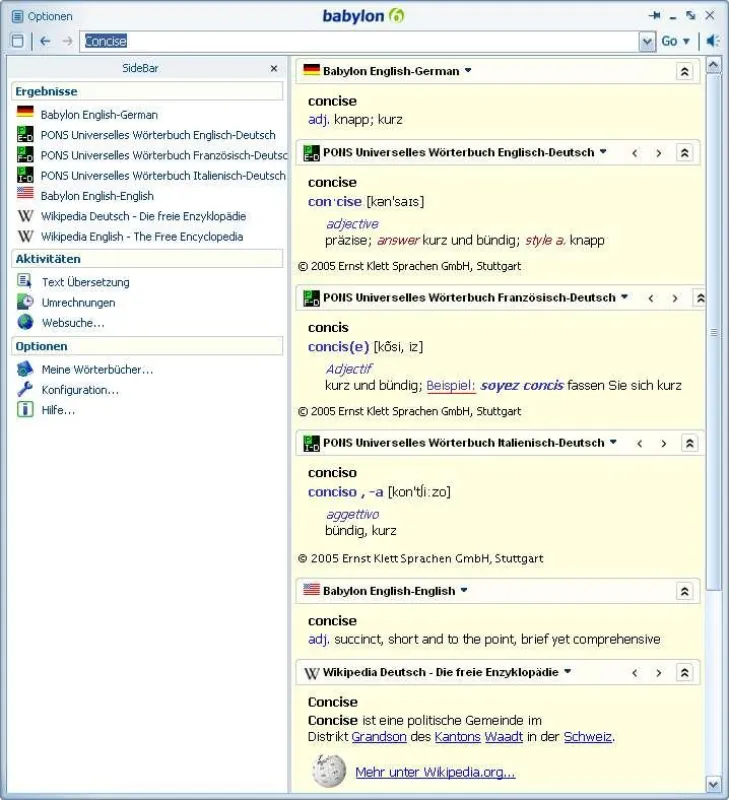729x800 pixels.
Task: Click the Meine Wörterbücher books icon
Action: 25,368
